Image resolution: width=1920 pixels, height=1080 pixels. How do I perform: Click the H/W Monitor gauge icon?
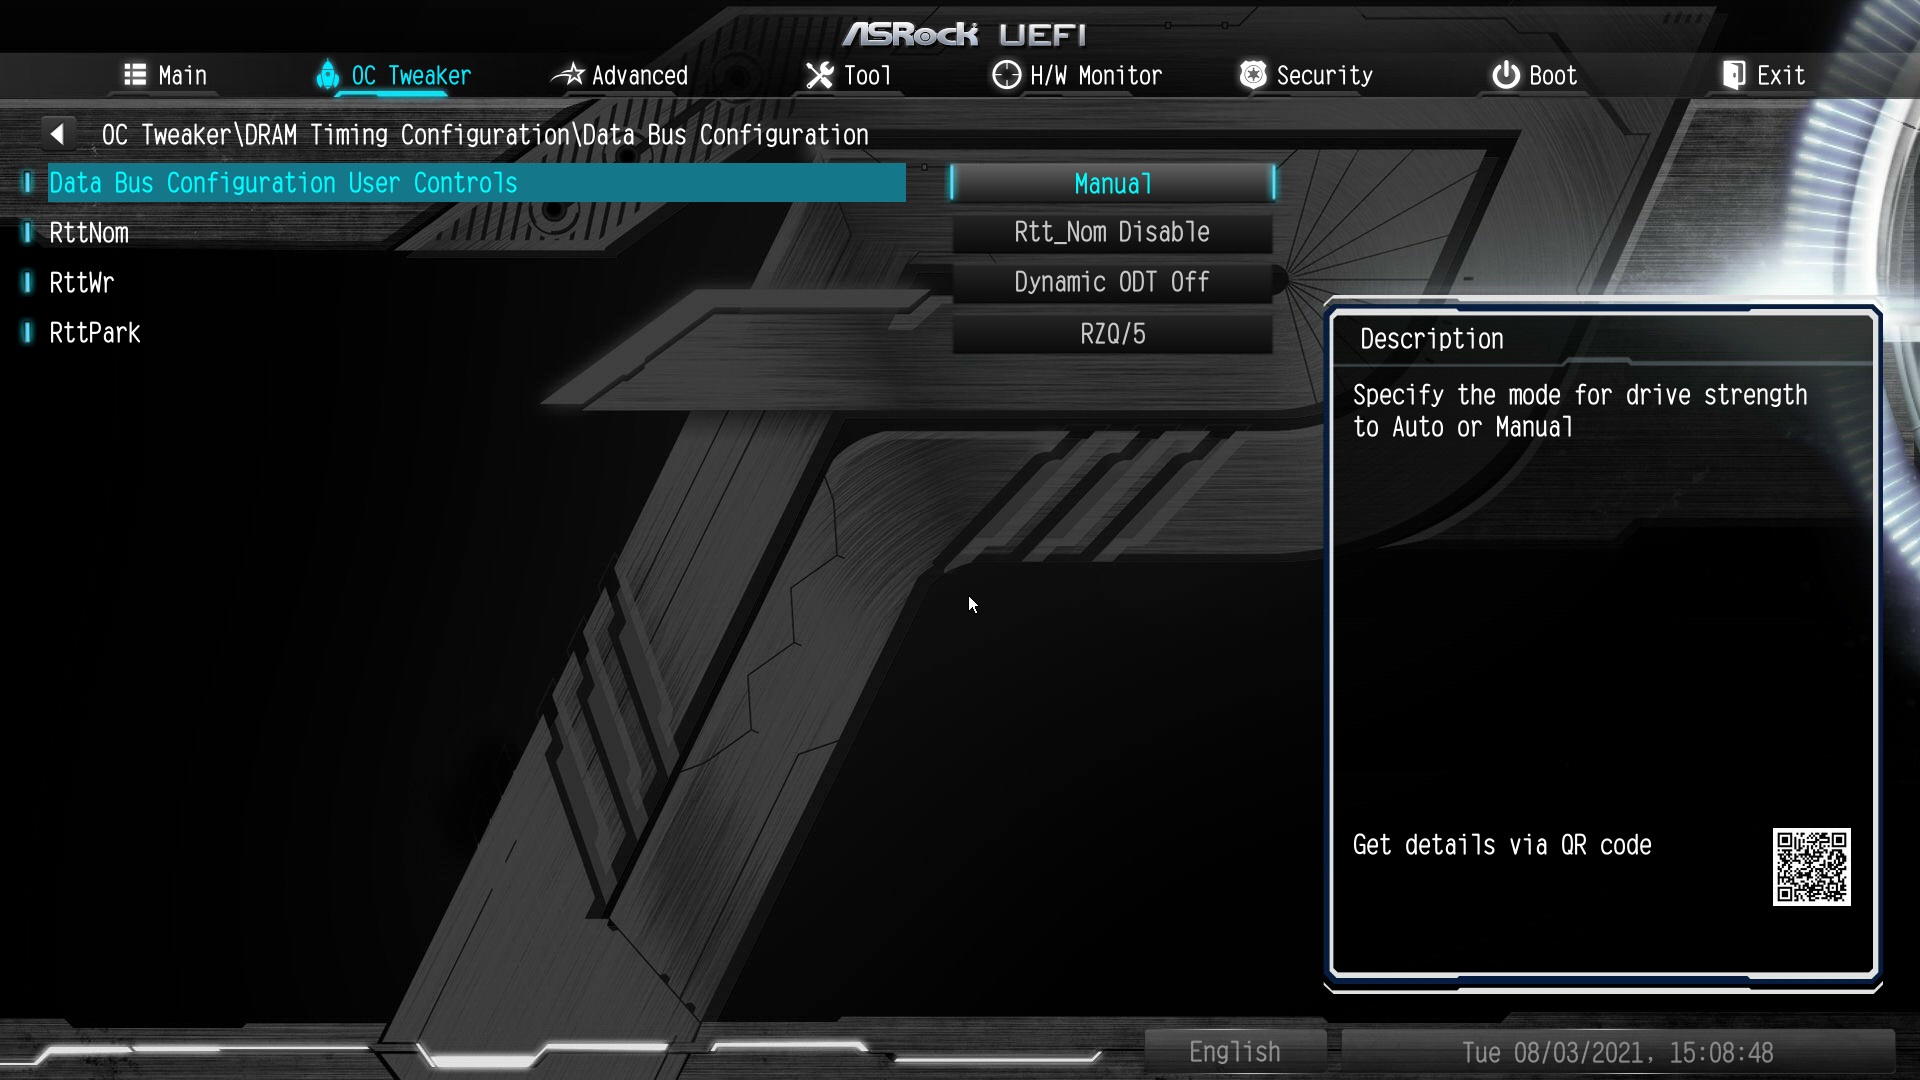point(1006,75)
